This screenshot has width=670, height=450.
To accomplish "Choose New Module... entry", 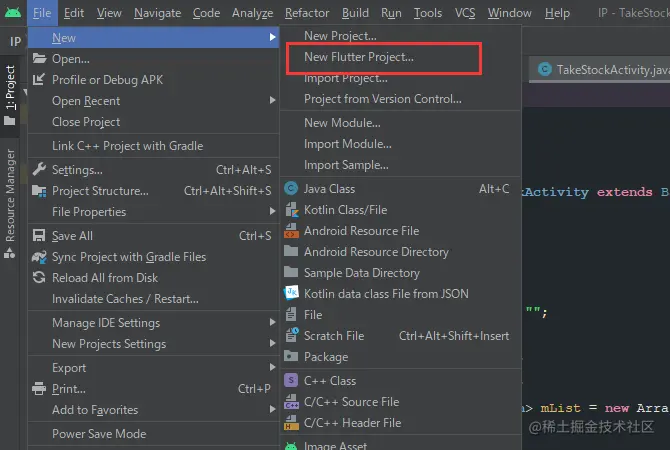I will click(x=400, y=123).
